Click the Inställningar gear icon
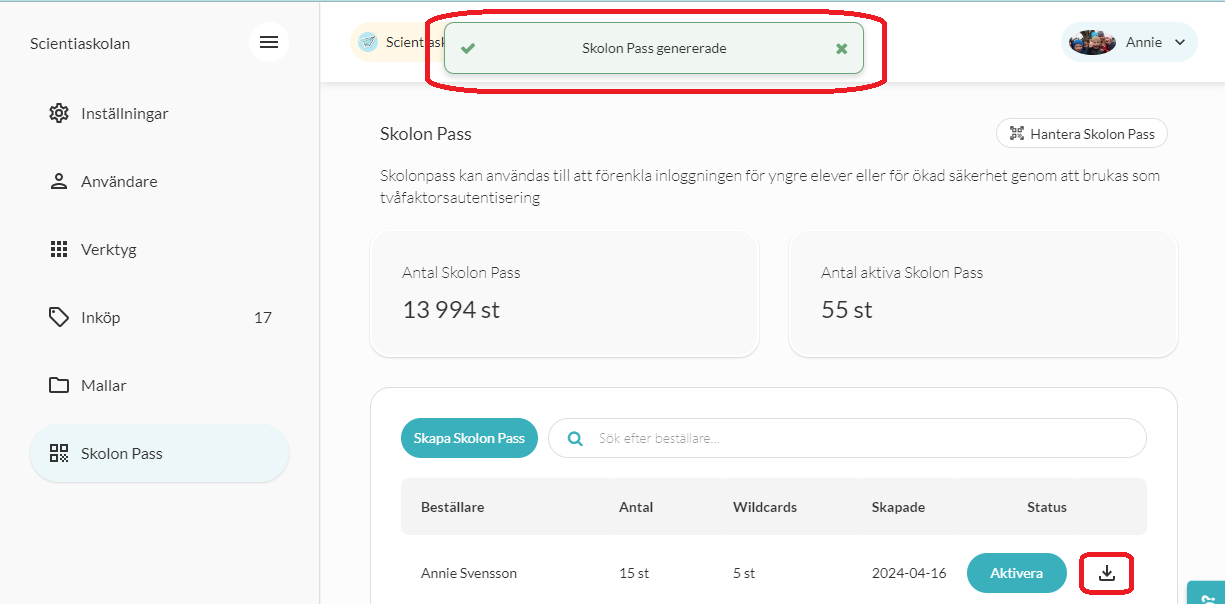 pyautogui.click(x=59, y=113)
